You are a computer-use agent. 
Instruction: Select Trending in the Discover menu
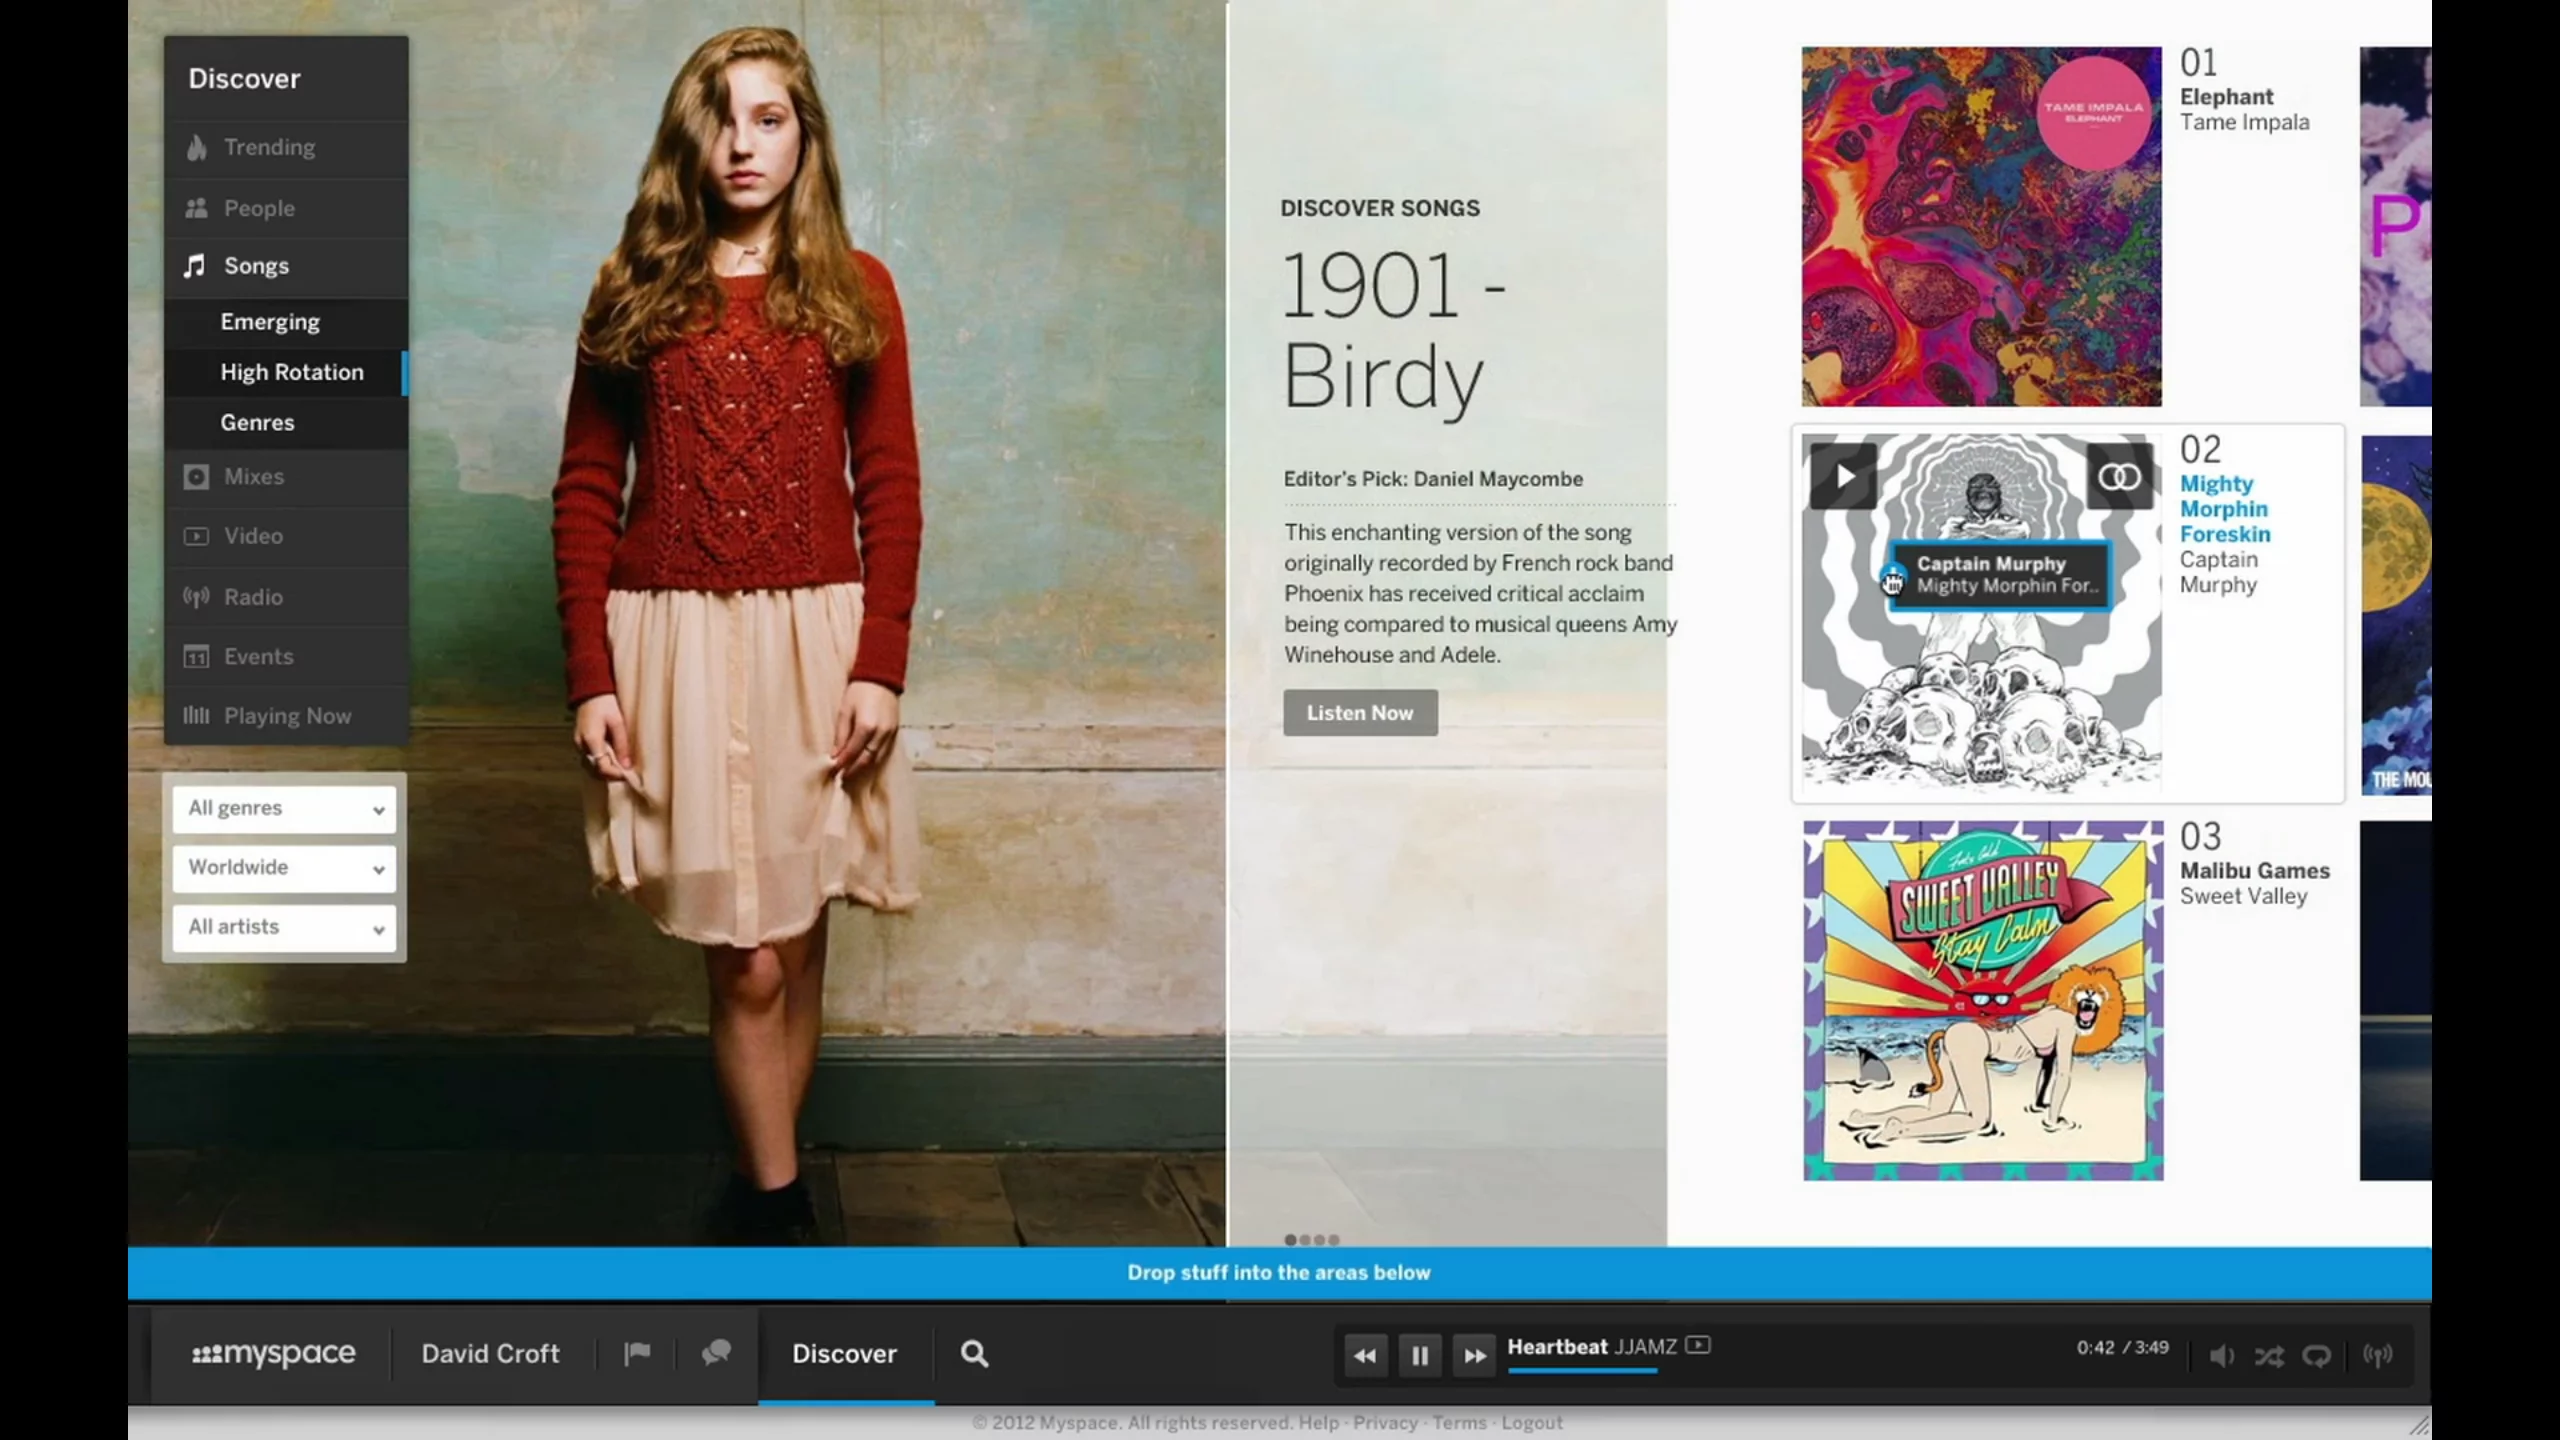pos(268,147)
